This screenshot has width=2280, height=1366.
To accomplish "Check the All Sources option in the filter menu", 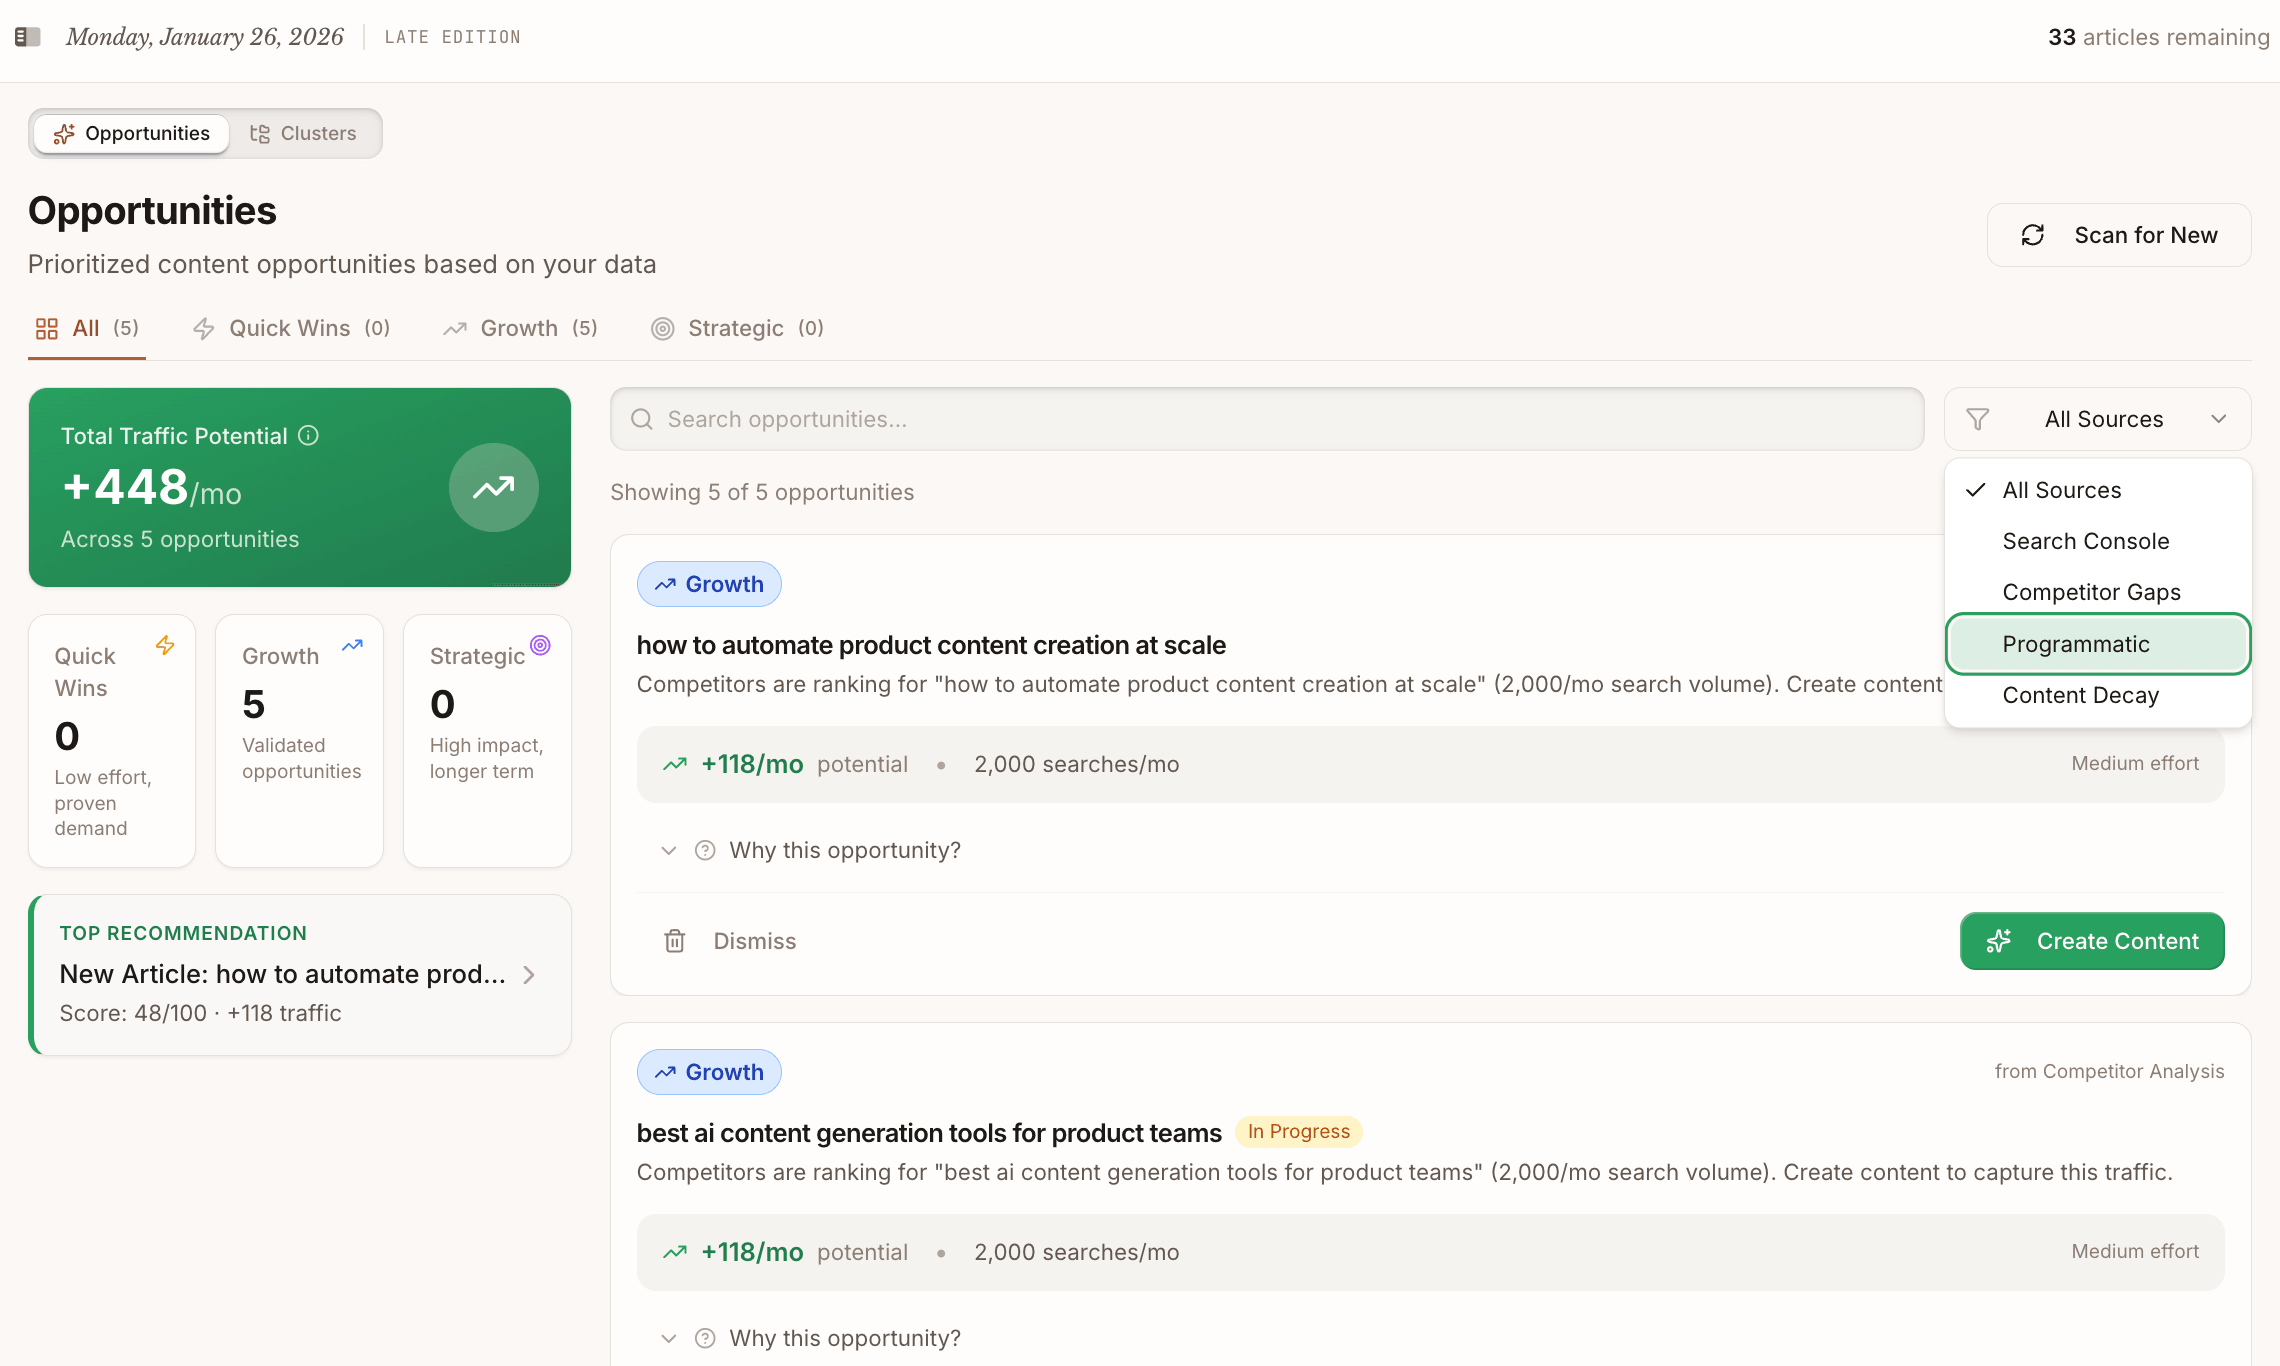I will pos(2062,490).
